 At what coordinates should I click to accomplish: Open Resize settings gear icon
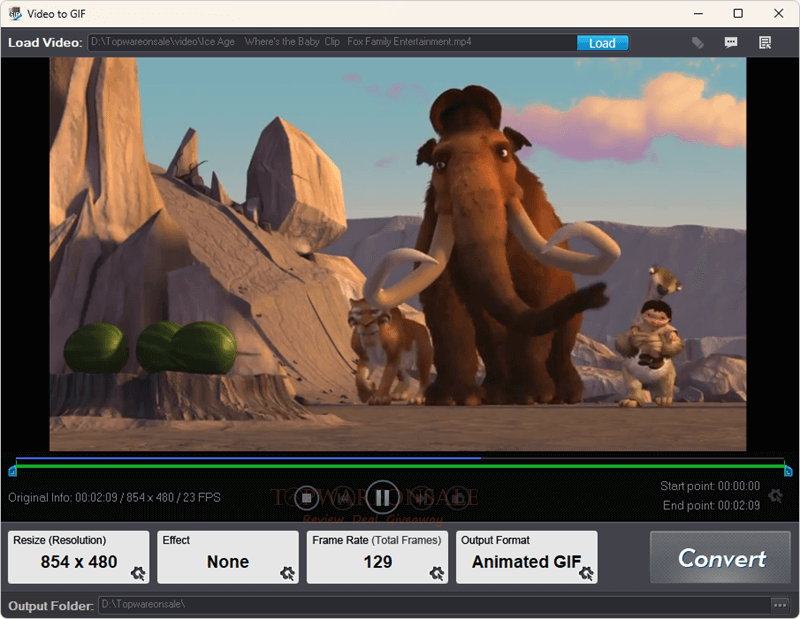pyautogui.click(x=138, y=573)
